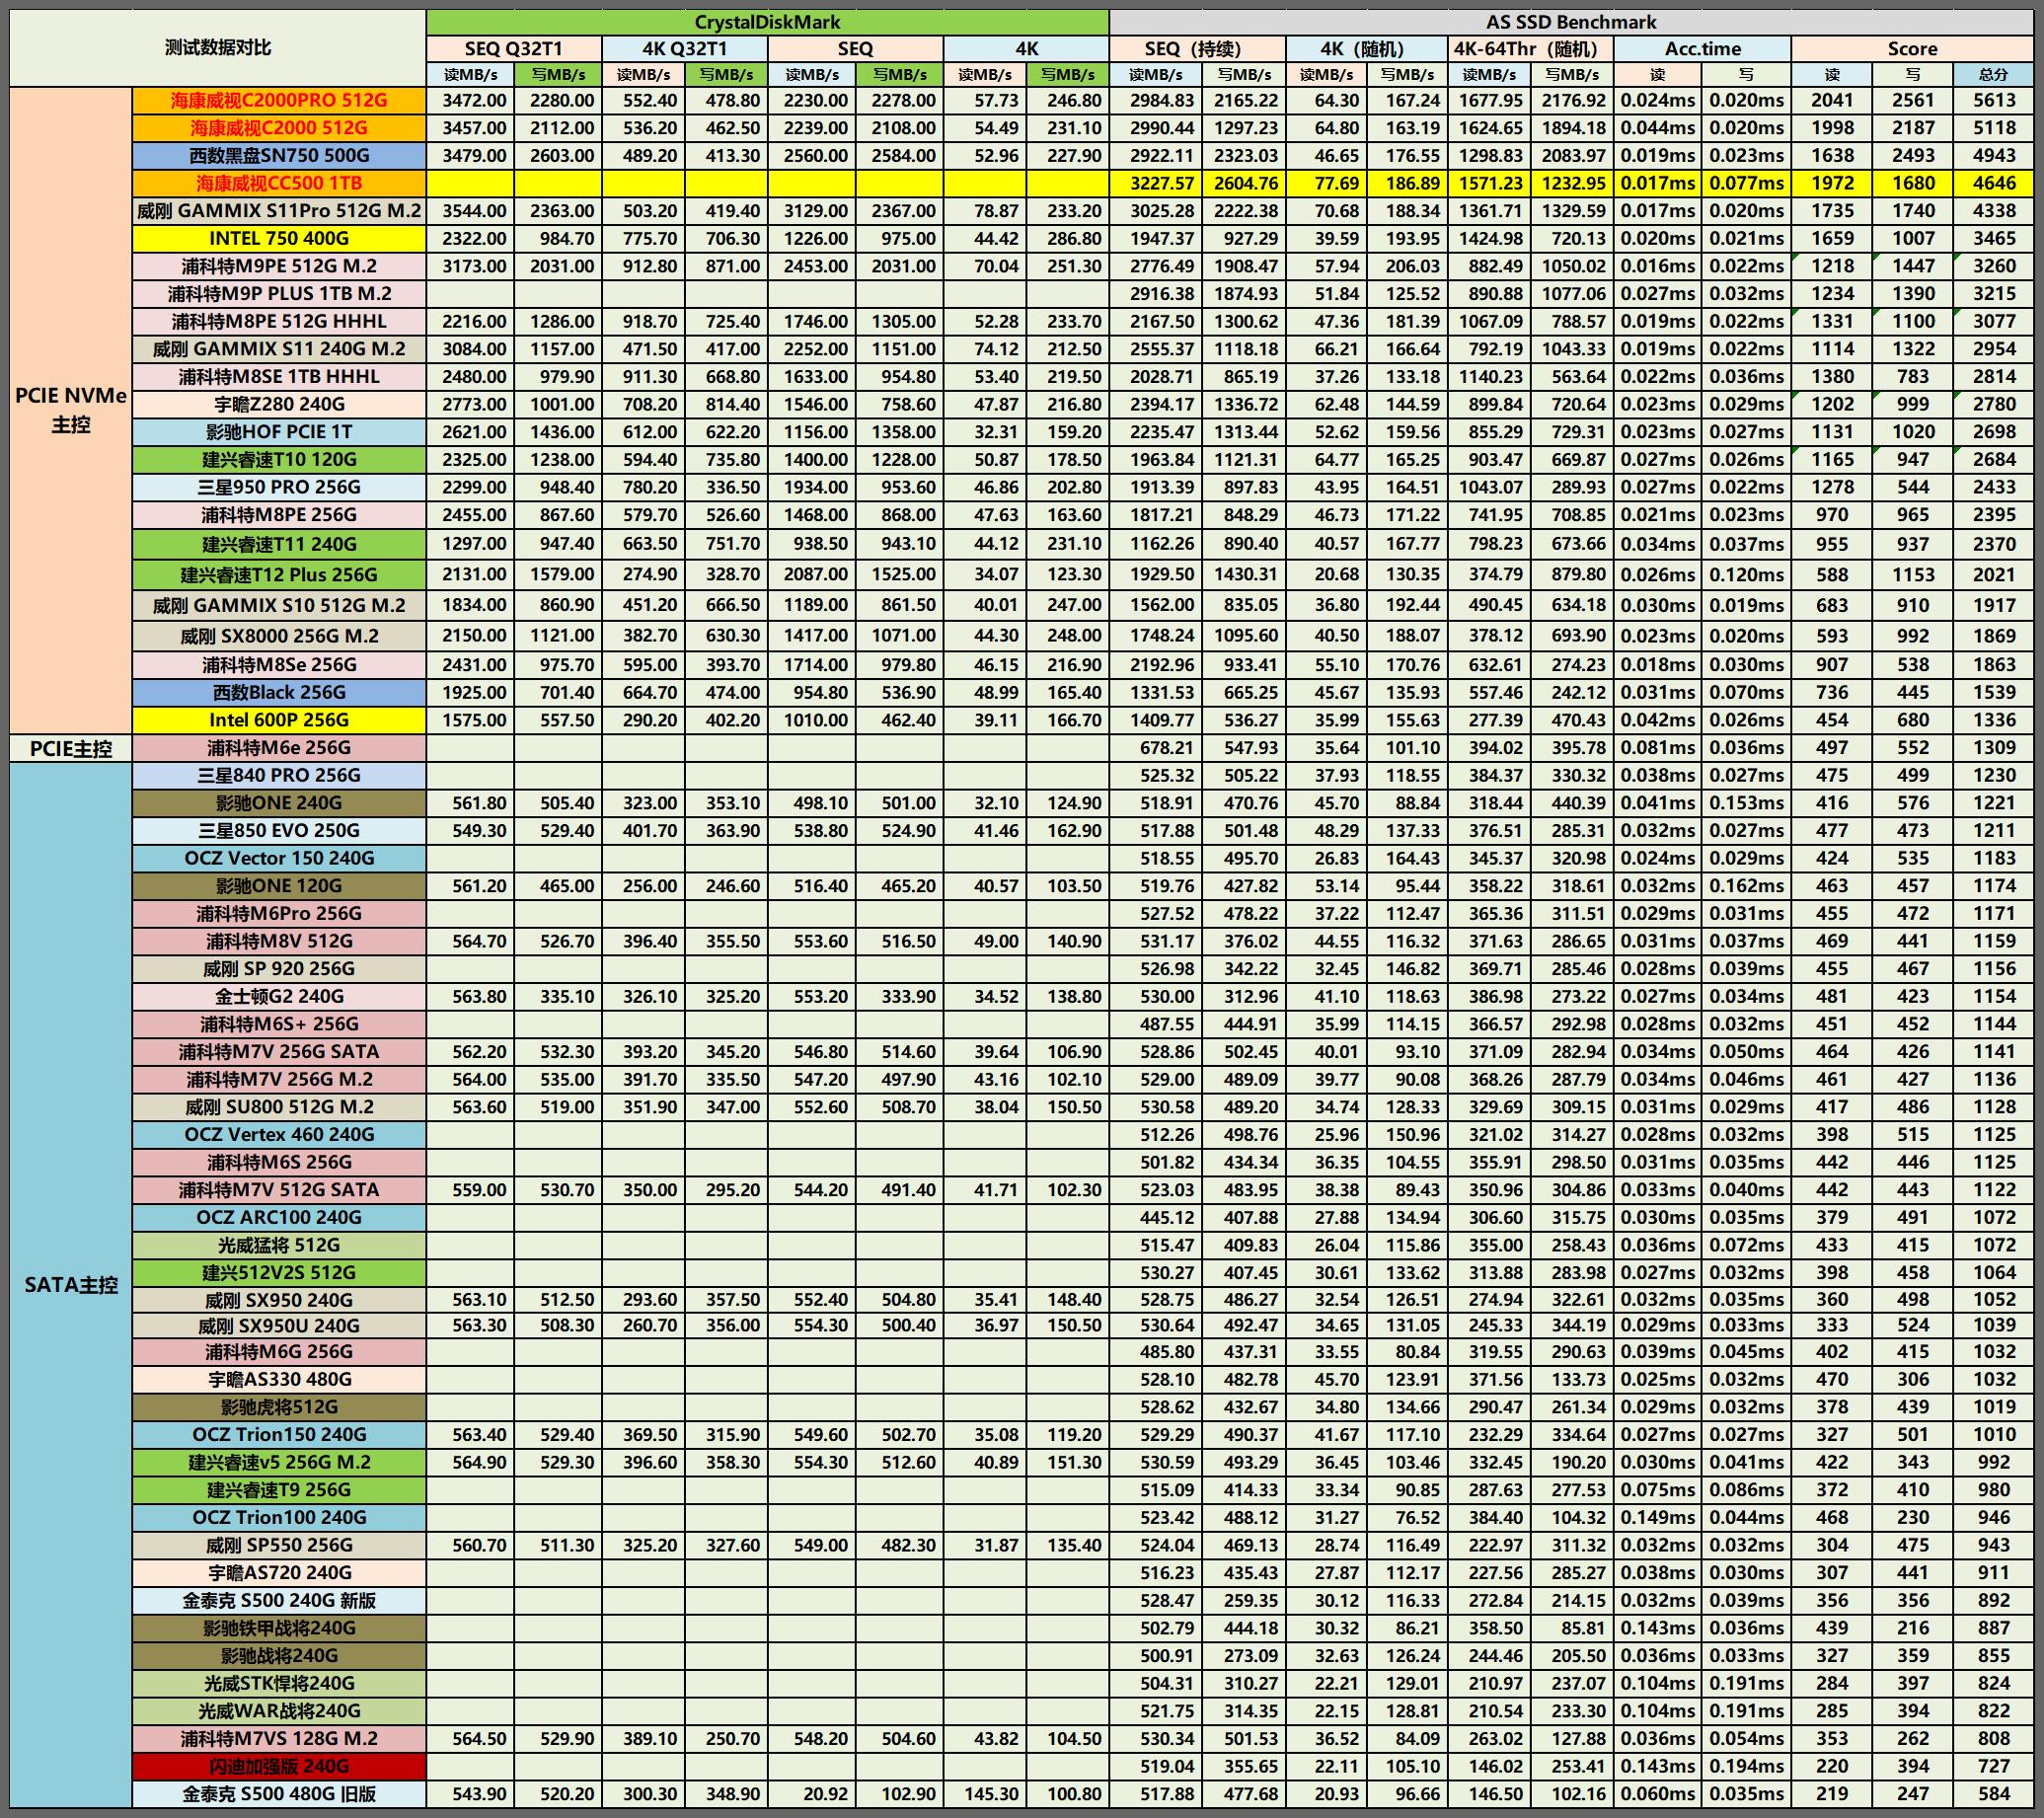
Task: Select the 闪迪加强版 240G red cell
Action: coord(278,1766)
